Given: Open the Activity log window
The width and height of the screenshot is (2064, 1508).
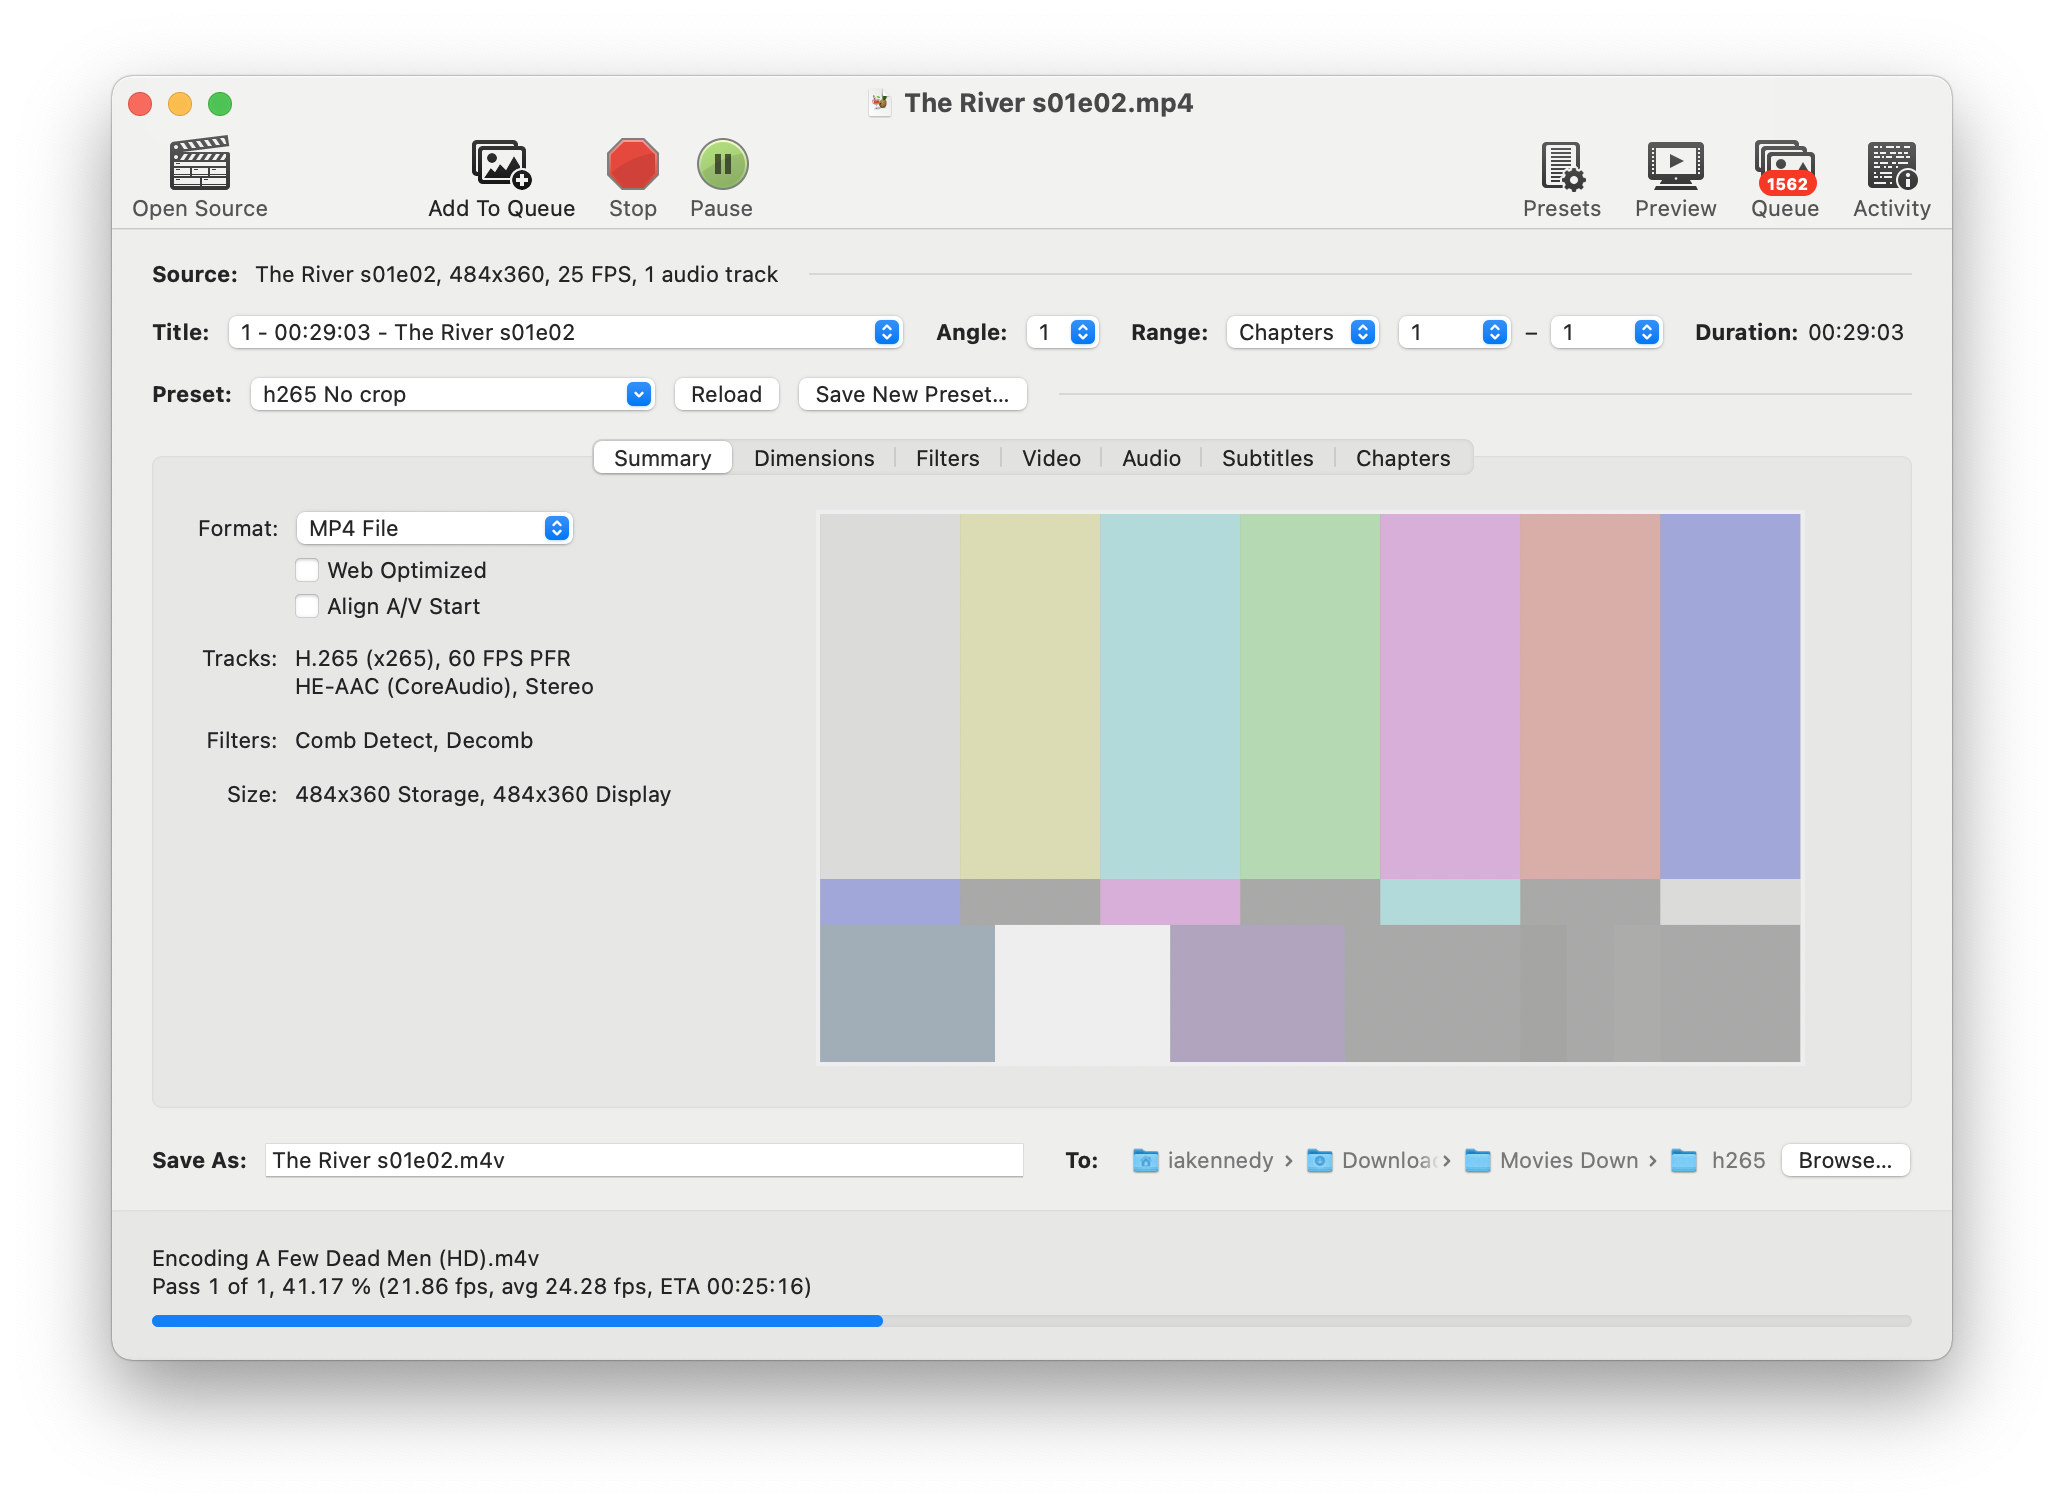Looking at the screenshot, I should pos(1890,175).
